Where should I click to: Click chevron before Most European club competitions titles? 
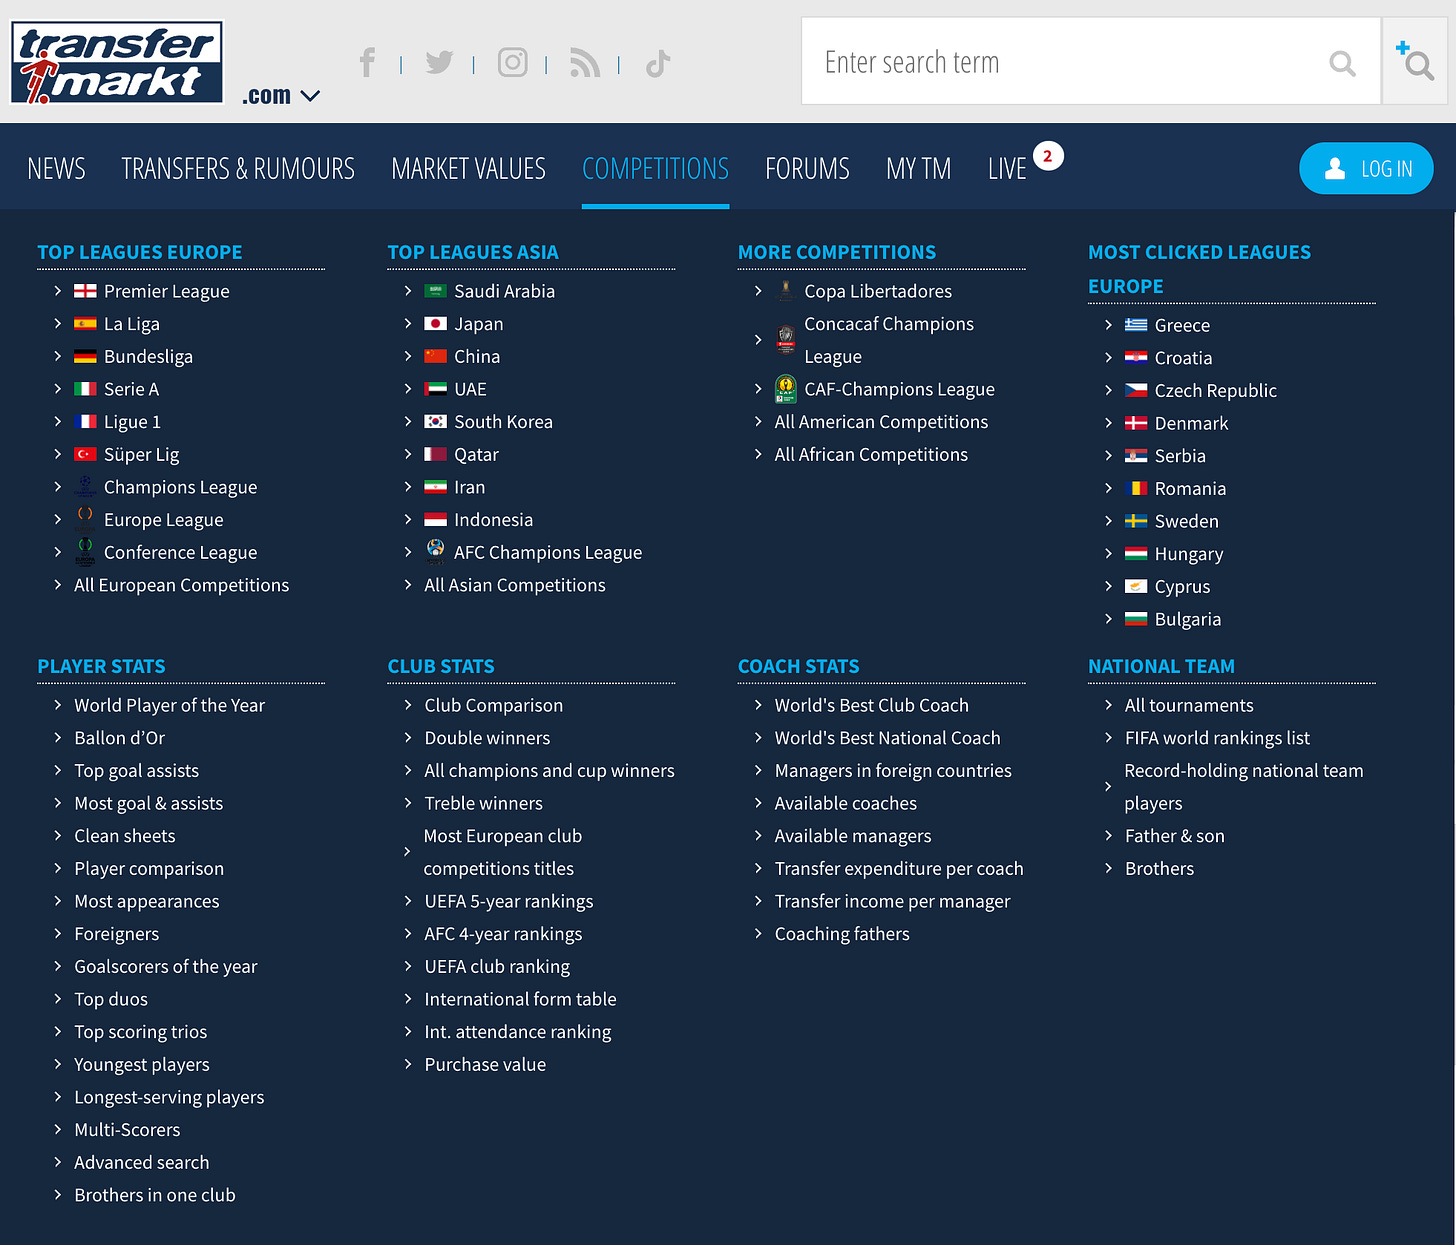407,852
